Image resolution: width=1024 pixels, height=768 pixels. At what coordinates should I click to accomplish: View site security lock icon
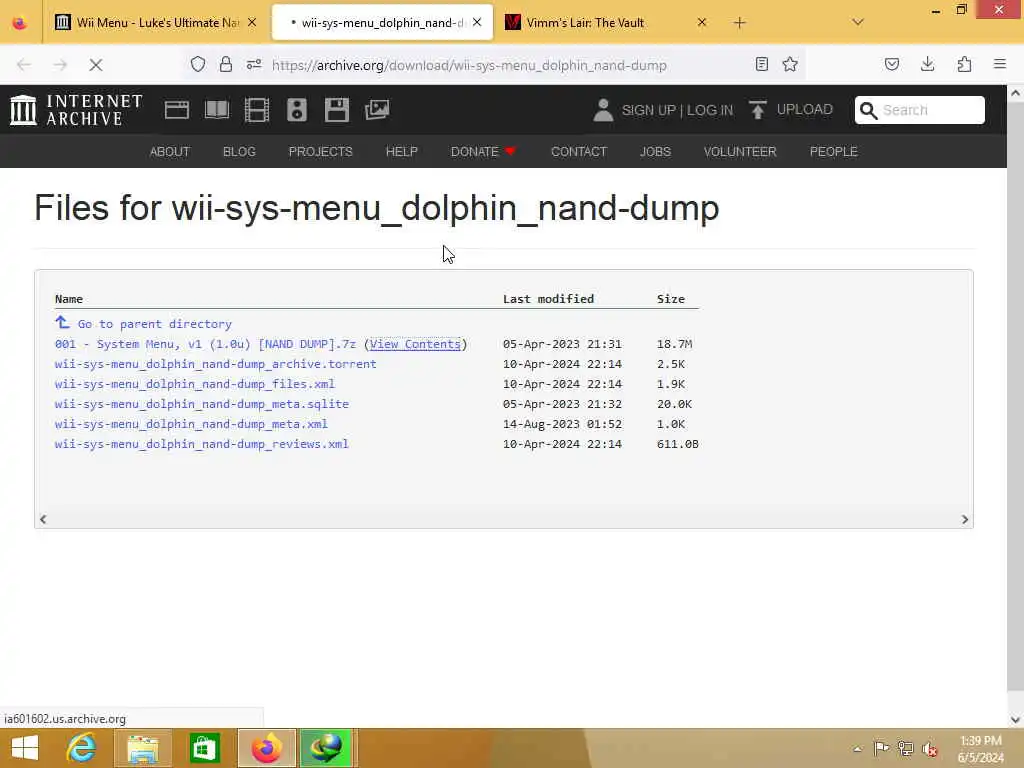click(225, 64)
